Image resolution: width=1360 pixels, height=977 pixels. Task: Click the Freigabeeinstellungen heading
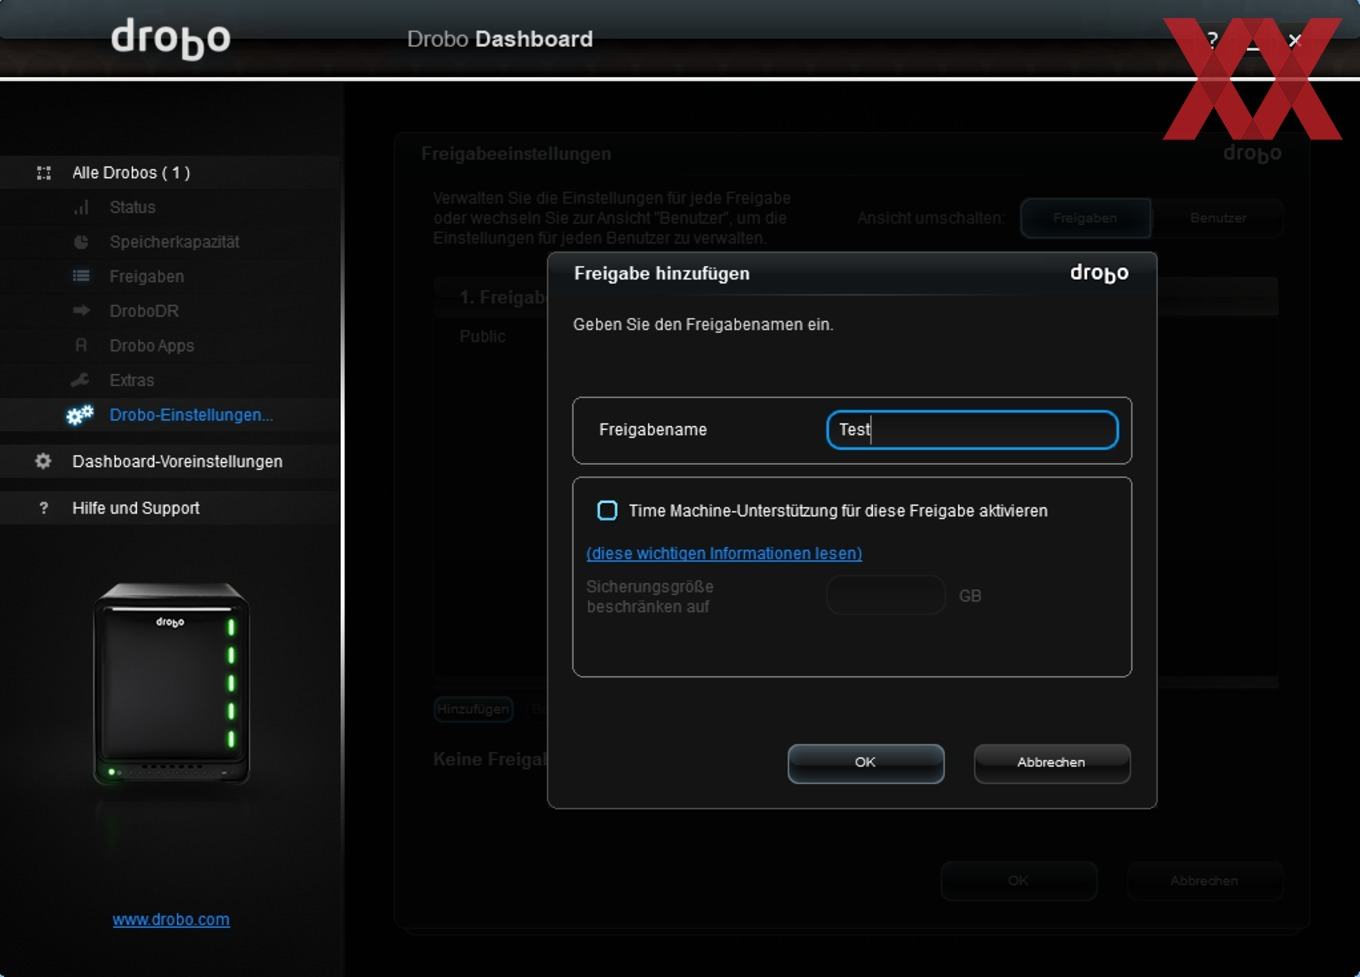(516, 154)
